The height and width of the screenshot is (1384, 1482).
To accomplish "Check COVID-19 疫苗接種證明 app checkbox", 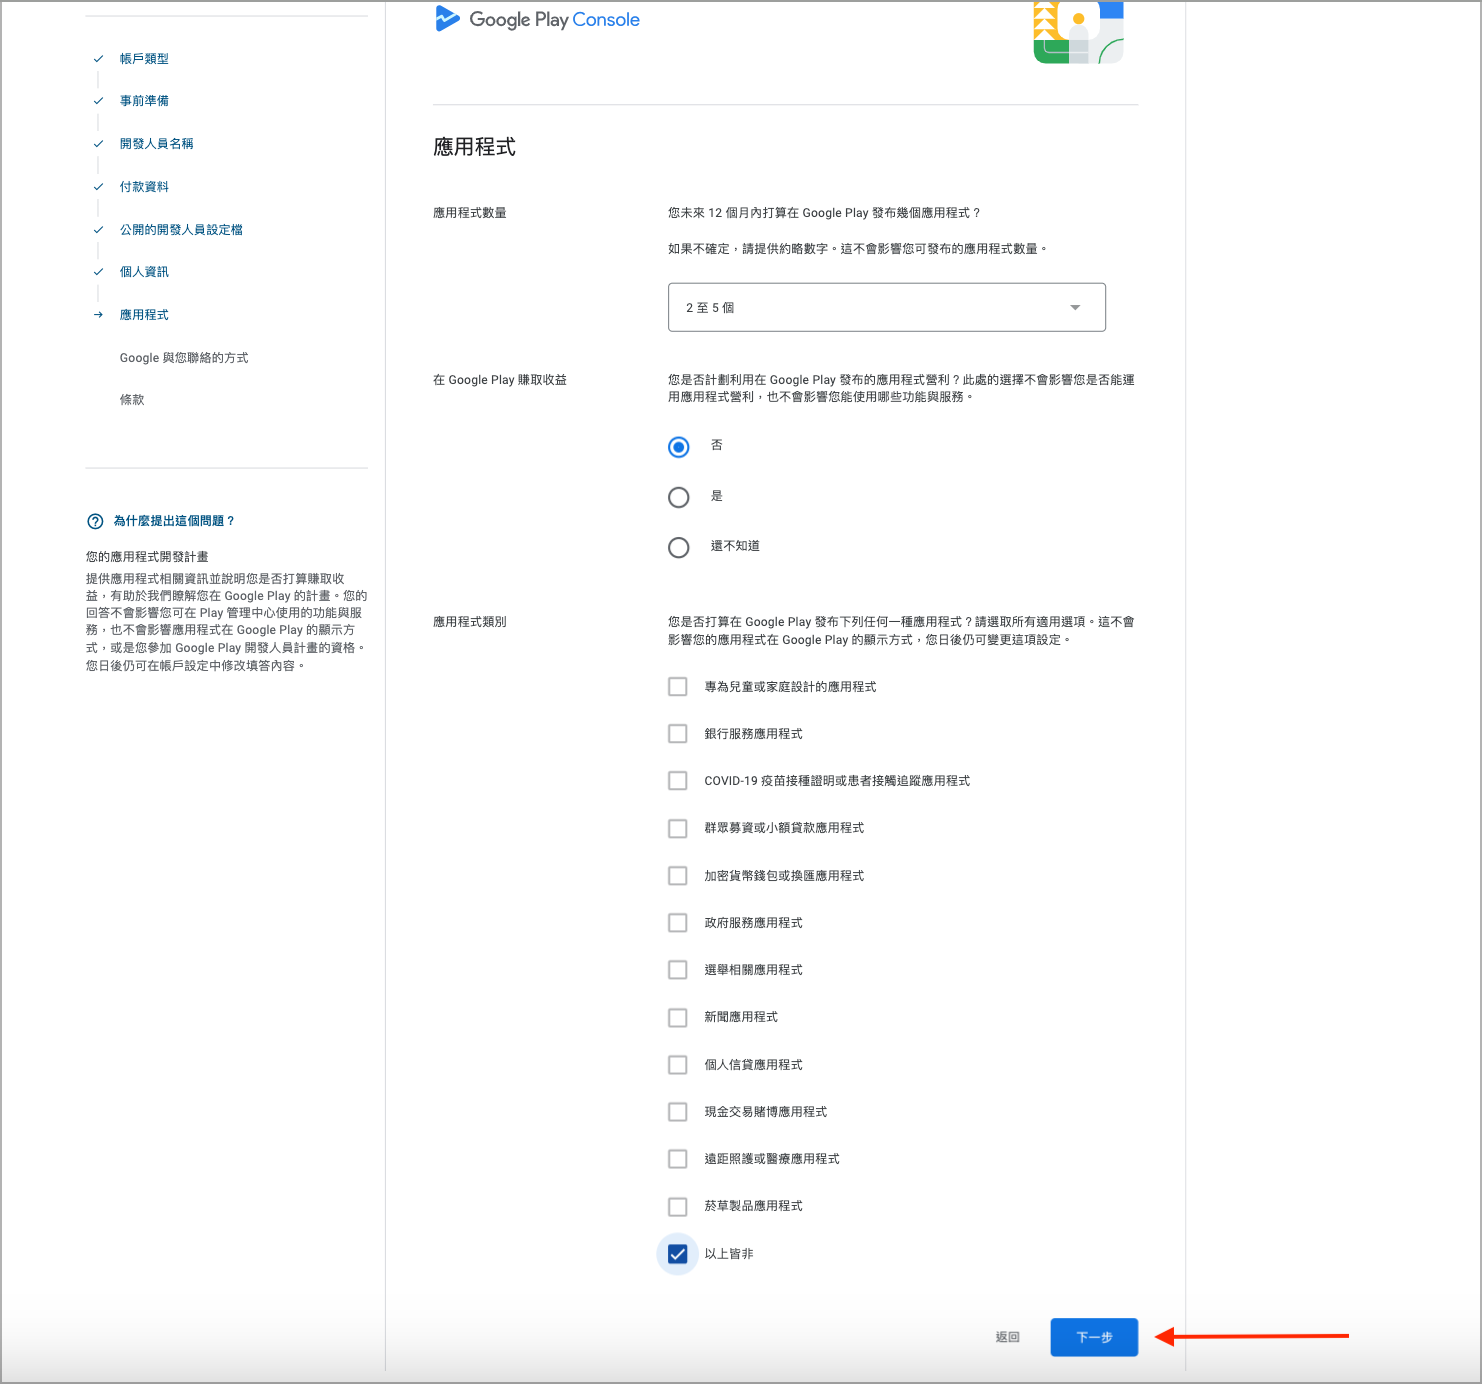I will [678, 781].
